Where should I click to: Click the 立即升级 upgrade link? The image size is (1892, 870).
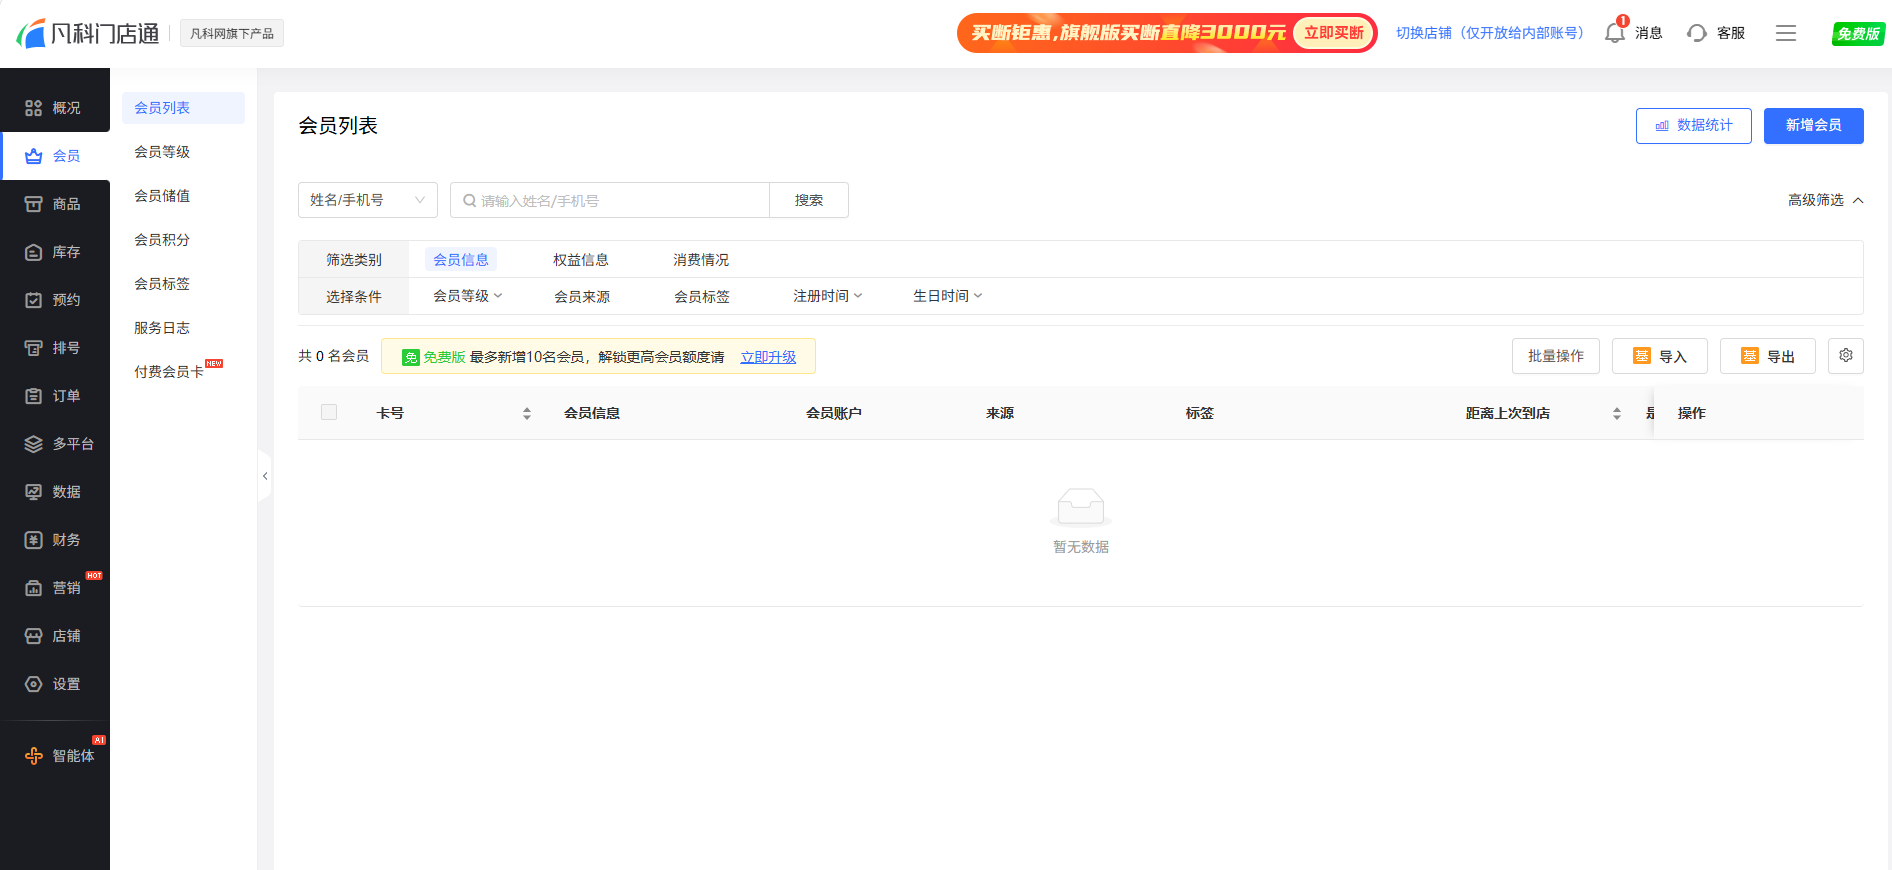[768, 357]
